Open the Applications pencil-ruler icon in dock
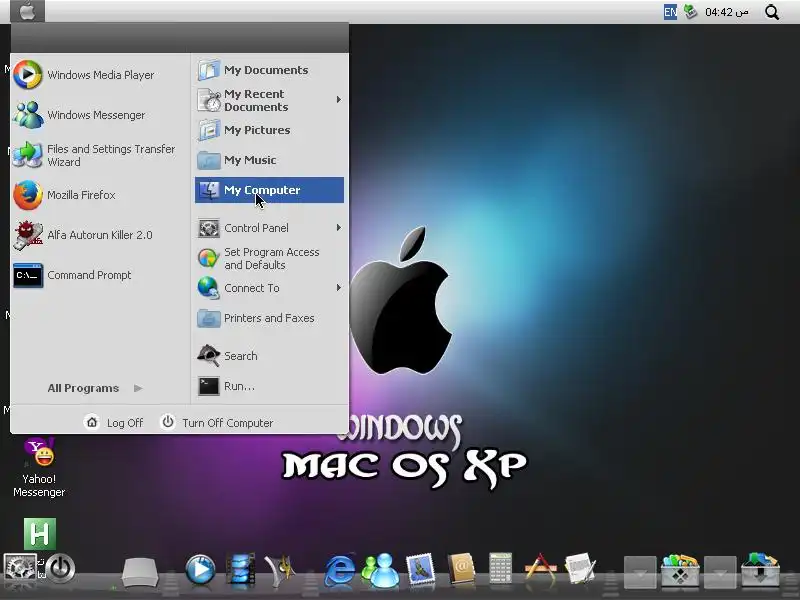 click(541, 567)
